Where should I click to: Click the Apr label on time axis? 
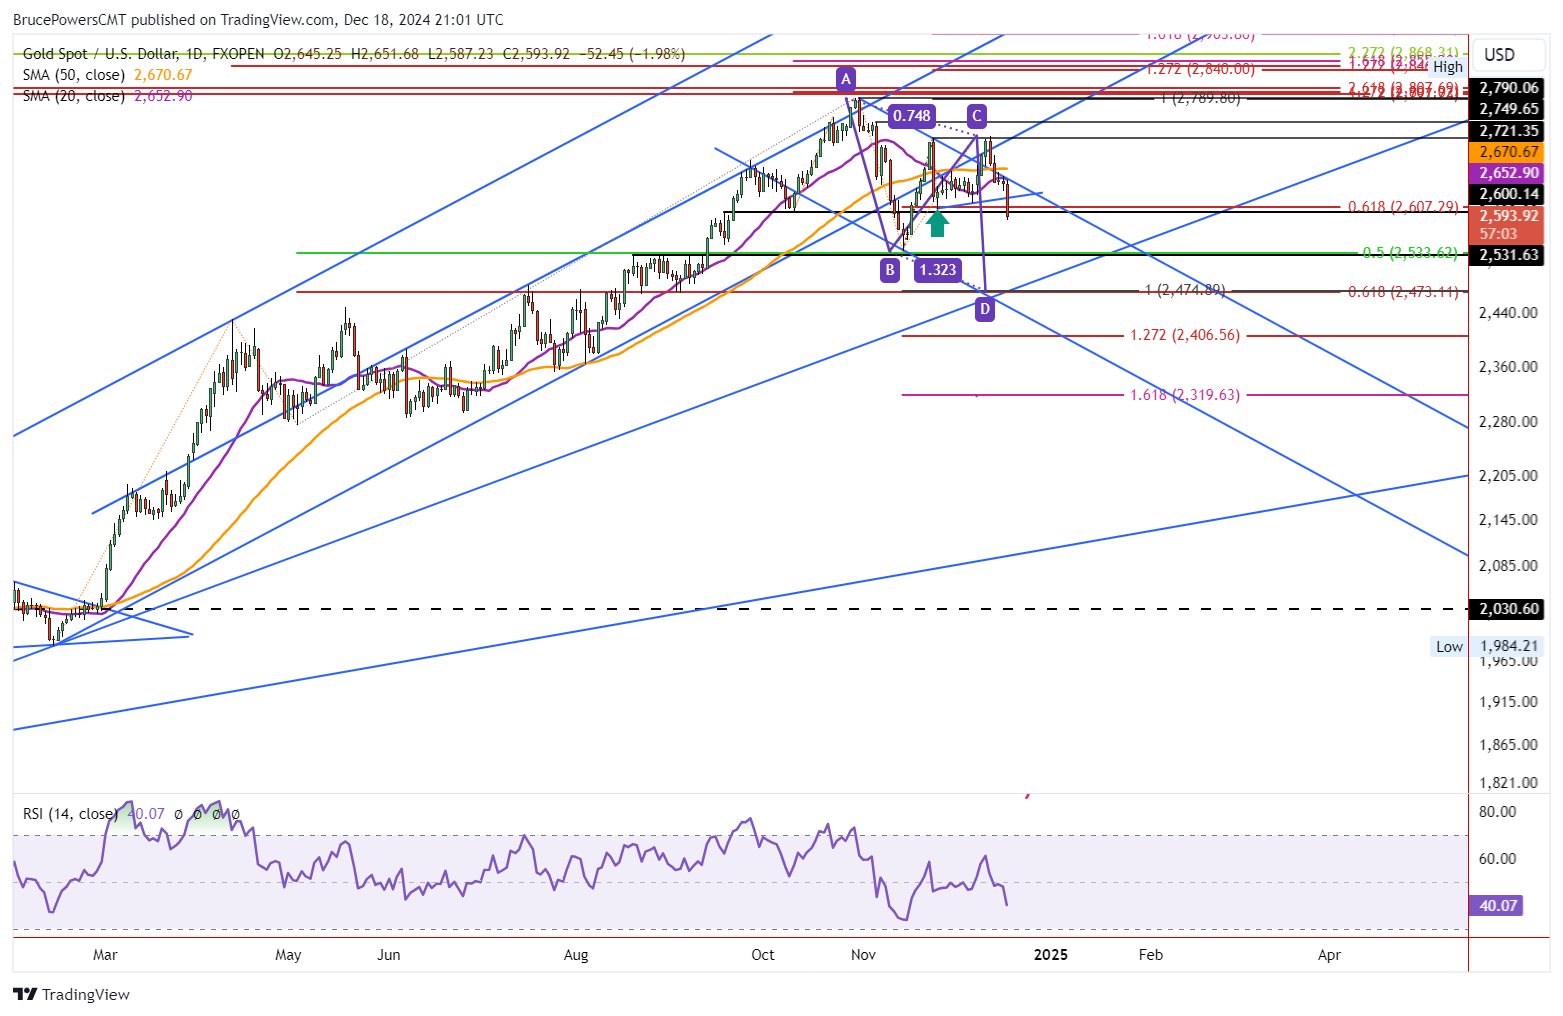[1329, 955]
